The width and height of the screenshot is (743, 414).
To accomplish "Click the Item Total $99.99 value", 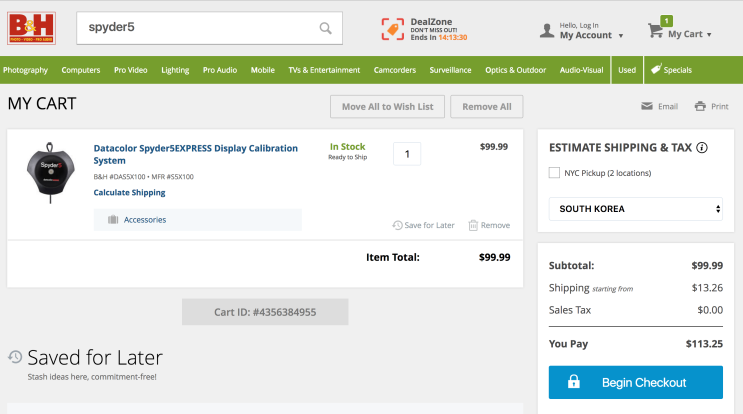I will (494, 257).
